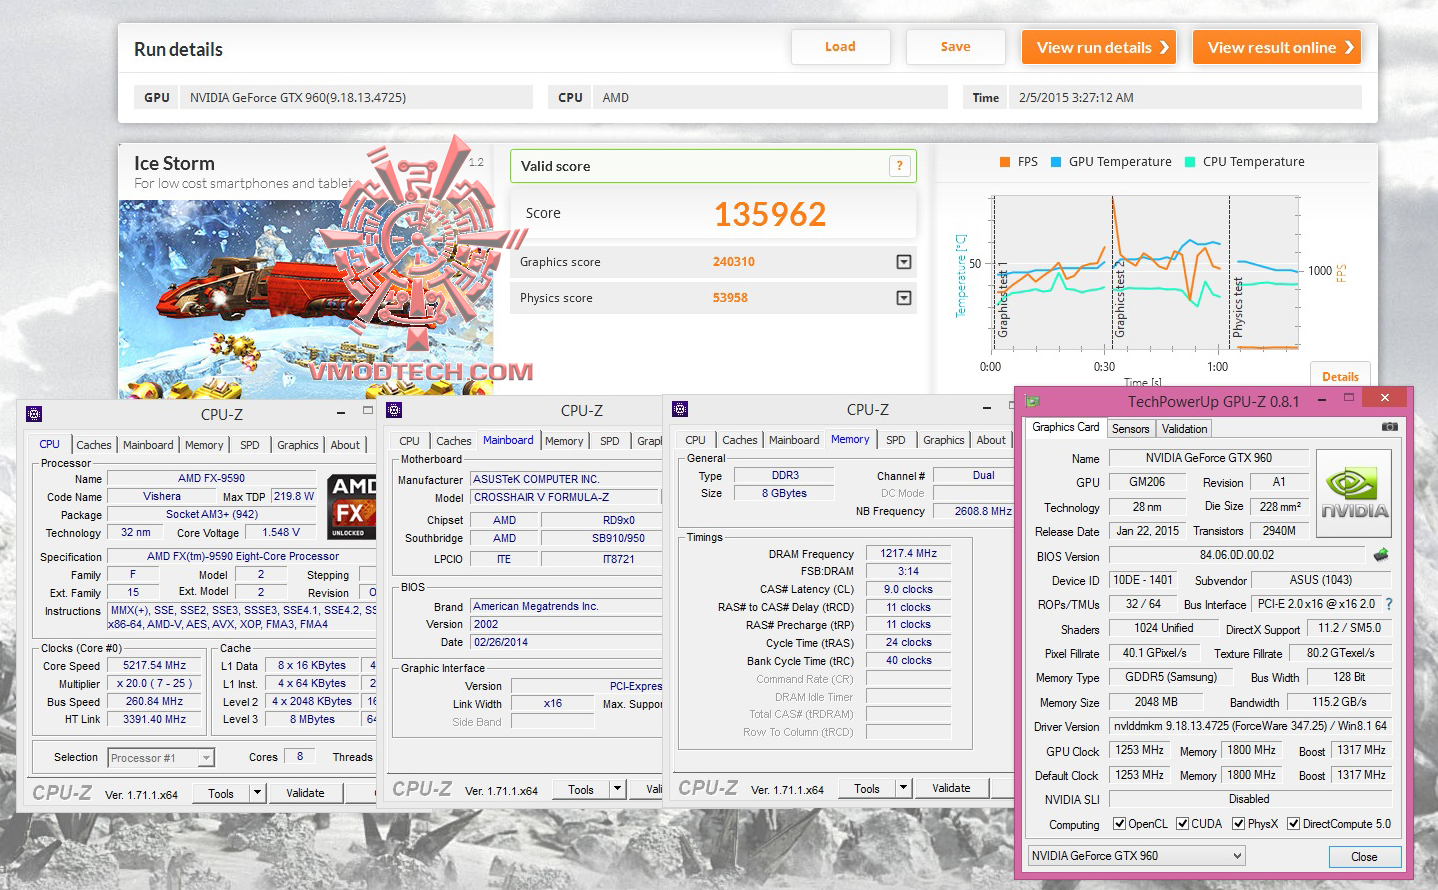Toggle the PhysX checkbox
Image resolution: width=1438 pixels, height=890 pixels.
[1239, 824]
